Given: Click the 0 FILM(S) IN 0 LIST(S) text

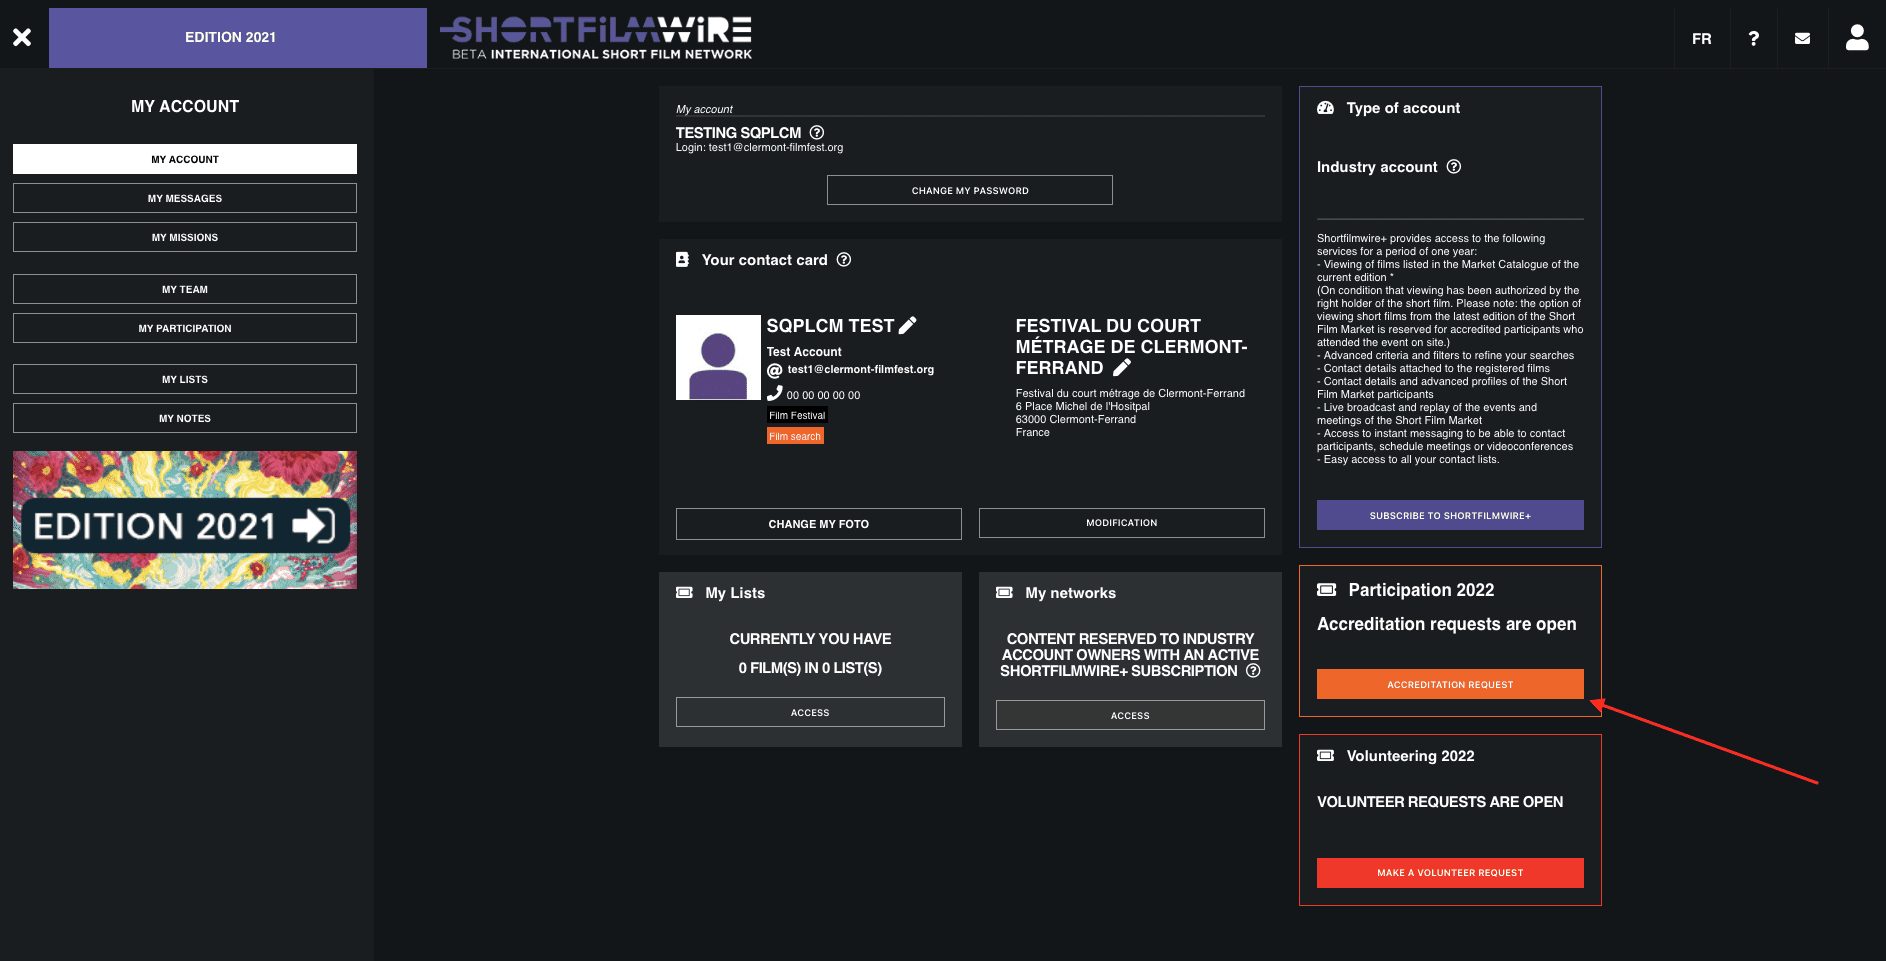Looking at the screenshot, I should [x=810, y=668].
